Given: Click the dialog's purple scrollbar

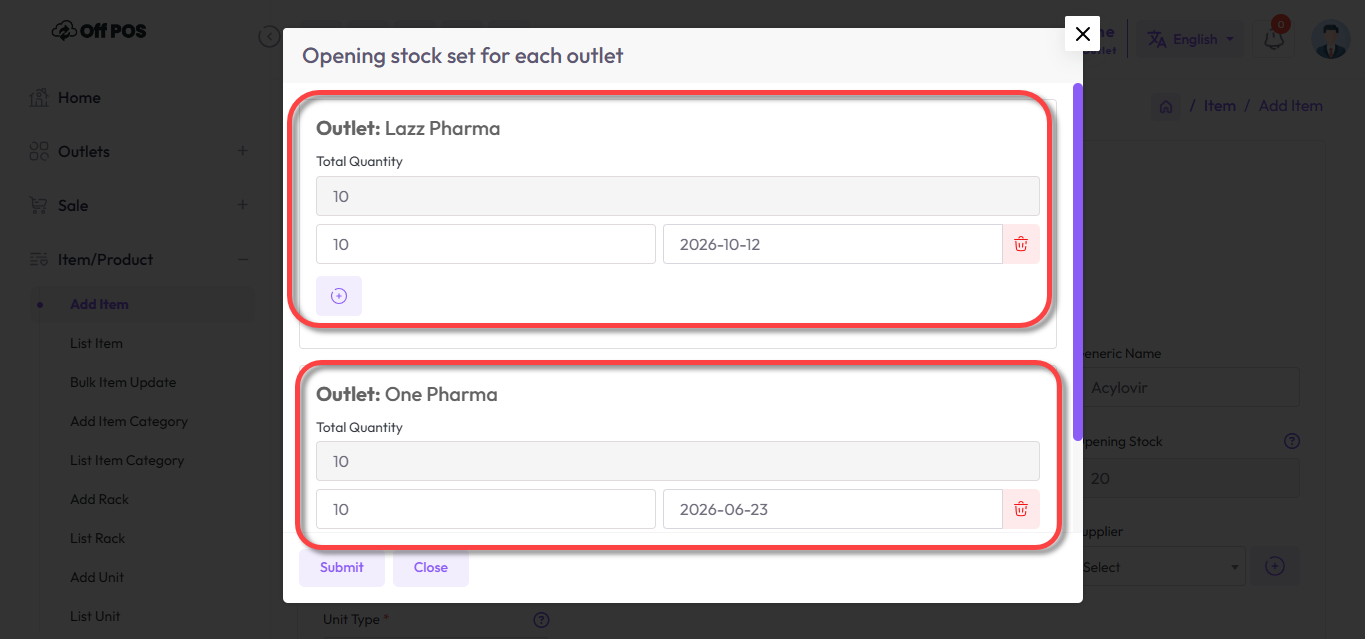Looking at the screenshot, I should pyautogui.click(x=1078, y=260).
